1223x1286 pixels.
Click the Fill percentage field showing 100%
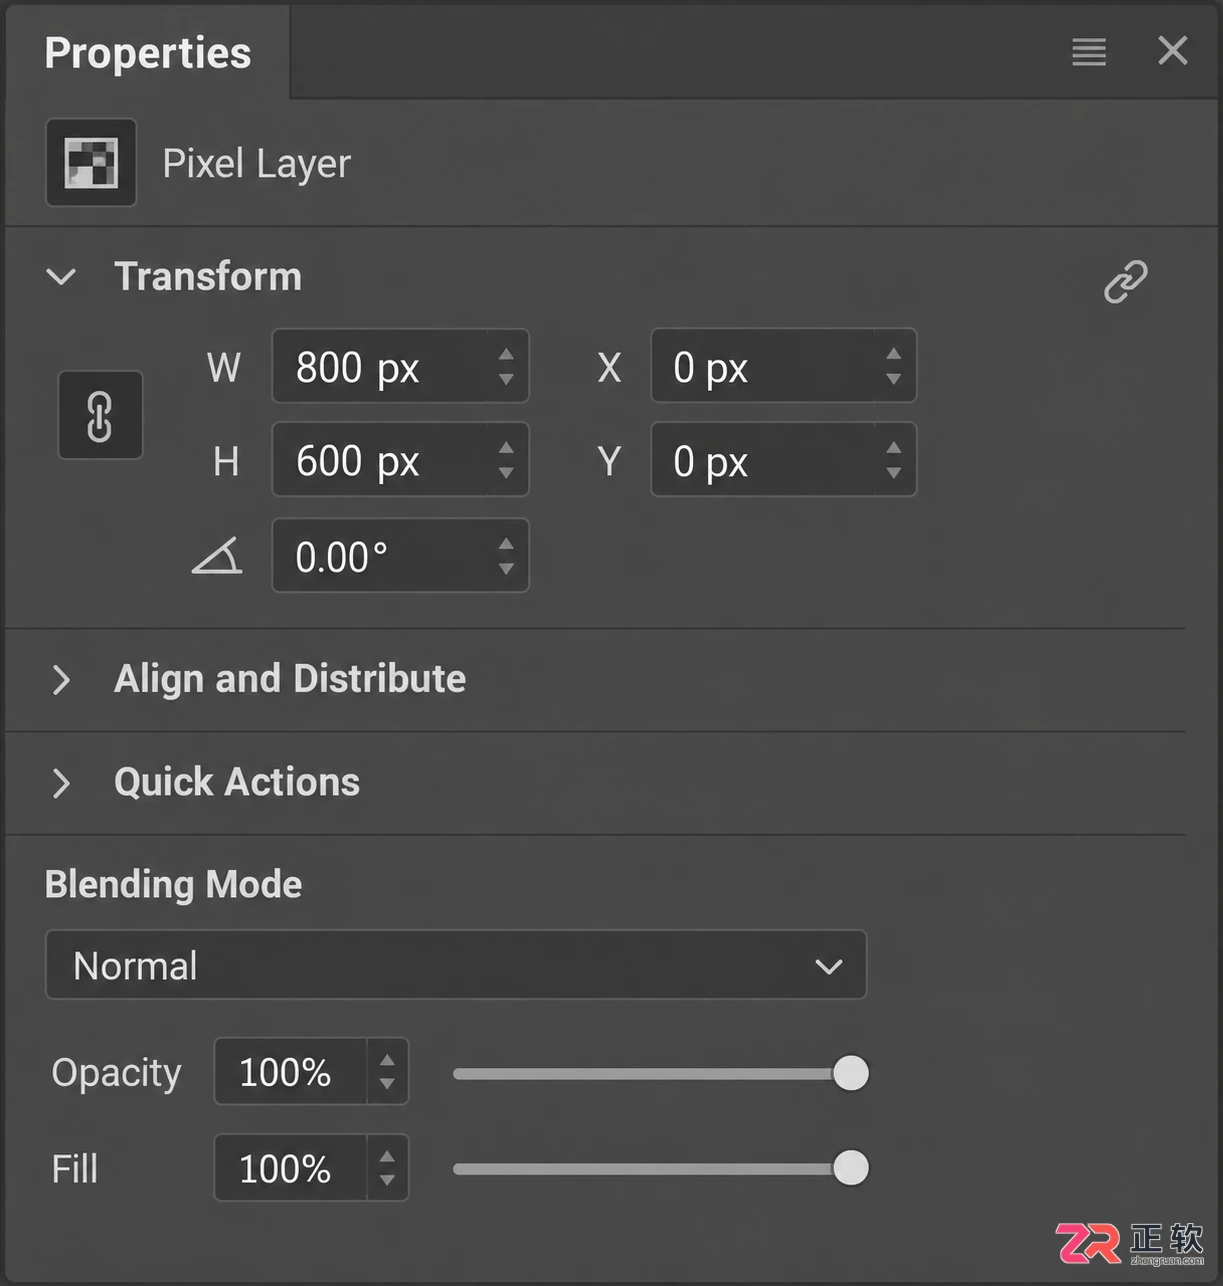291,1168
